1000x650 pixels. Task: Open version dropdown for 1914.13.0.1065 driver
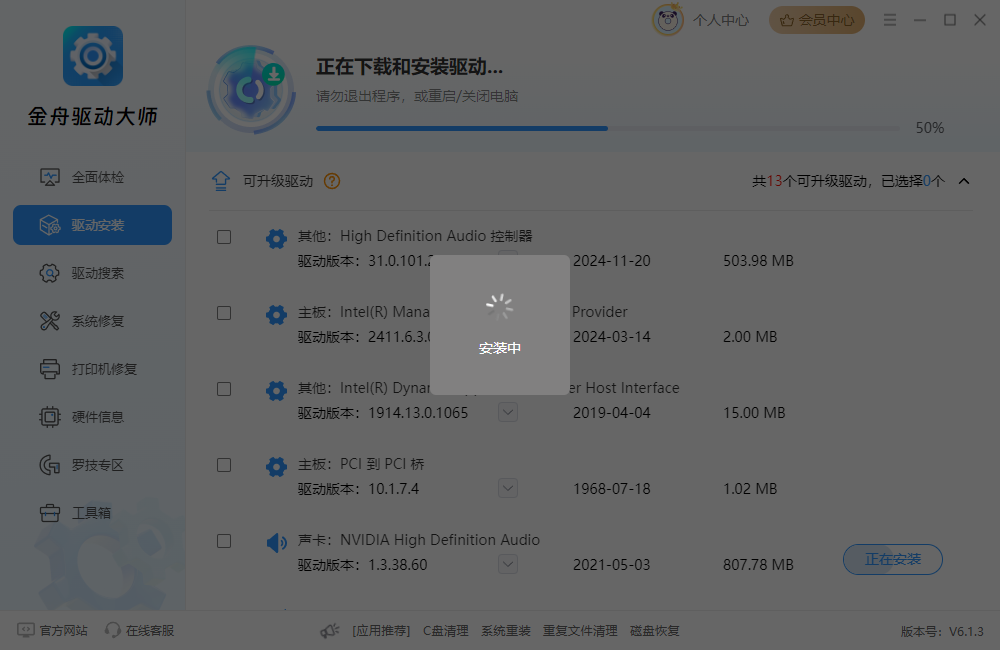coord(508,412)
